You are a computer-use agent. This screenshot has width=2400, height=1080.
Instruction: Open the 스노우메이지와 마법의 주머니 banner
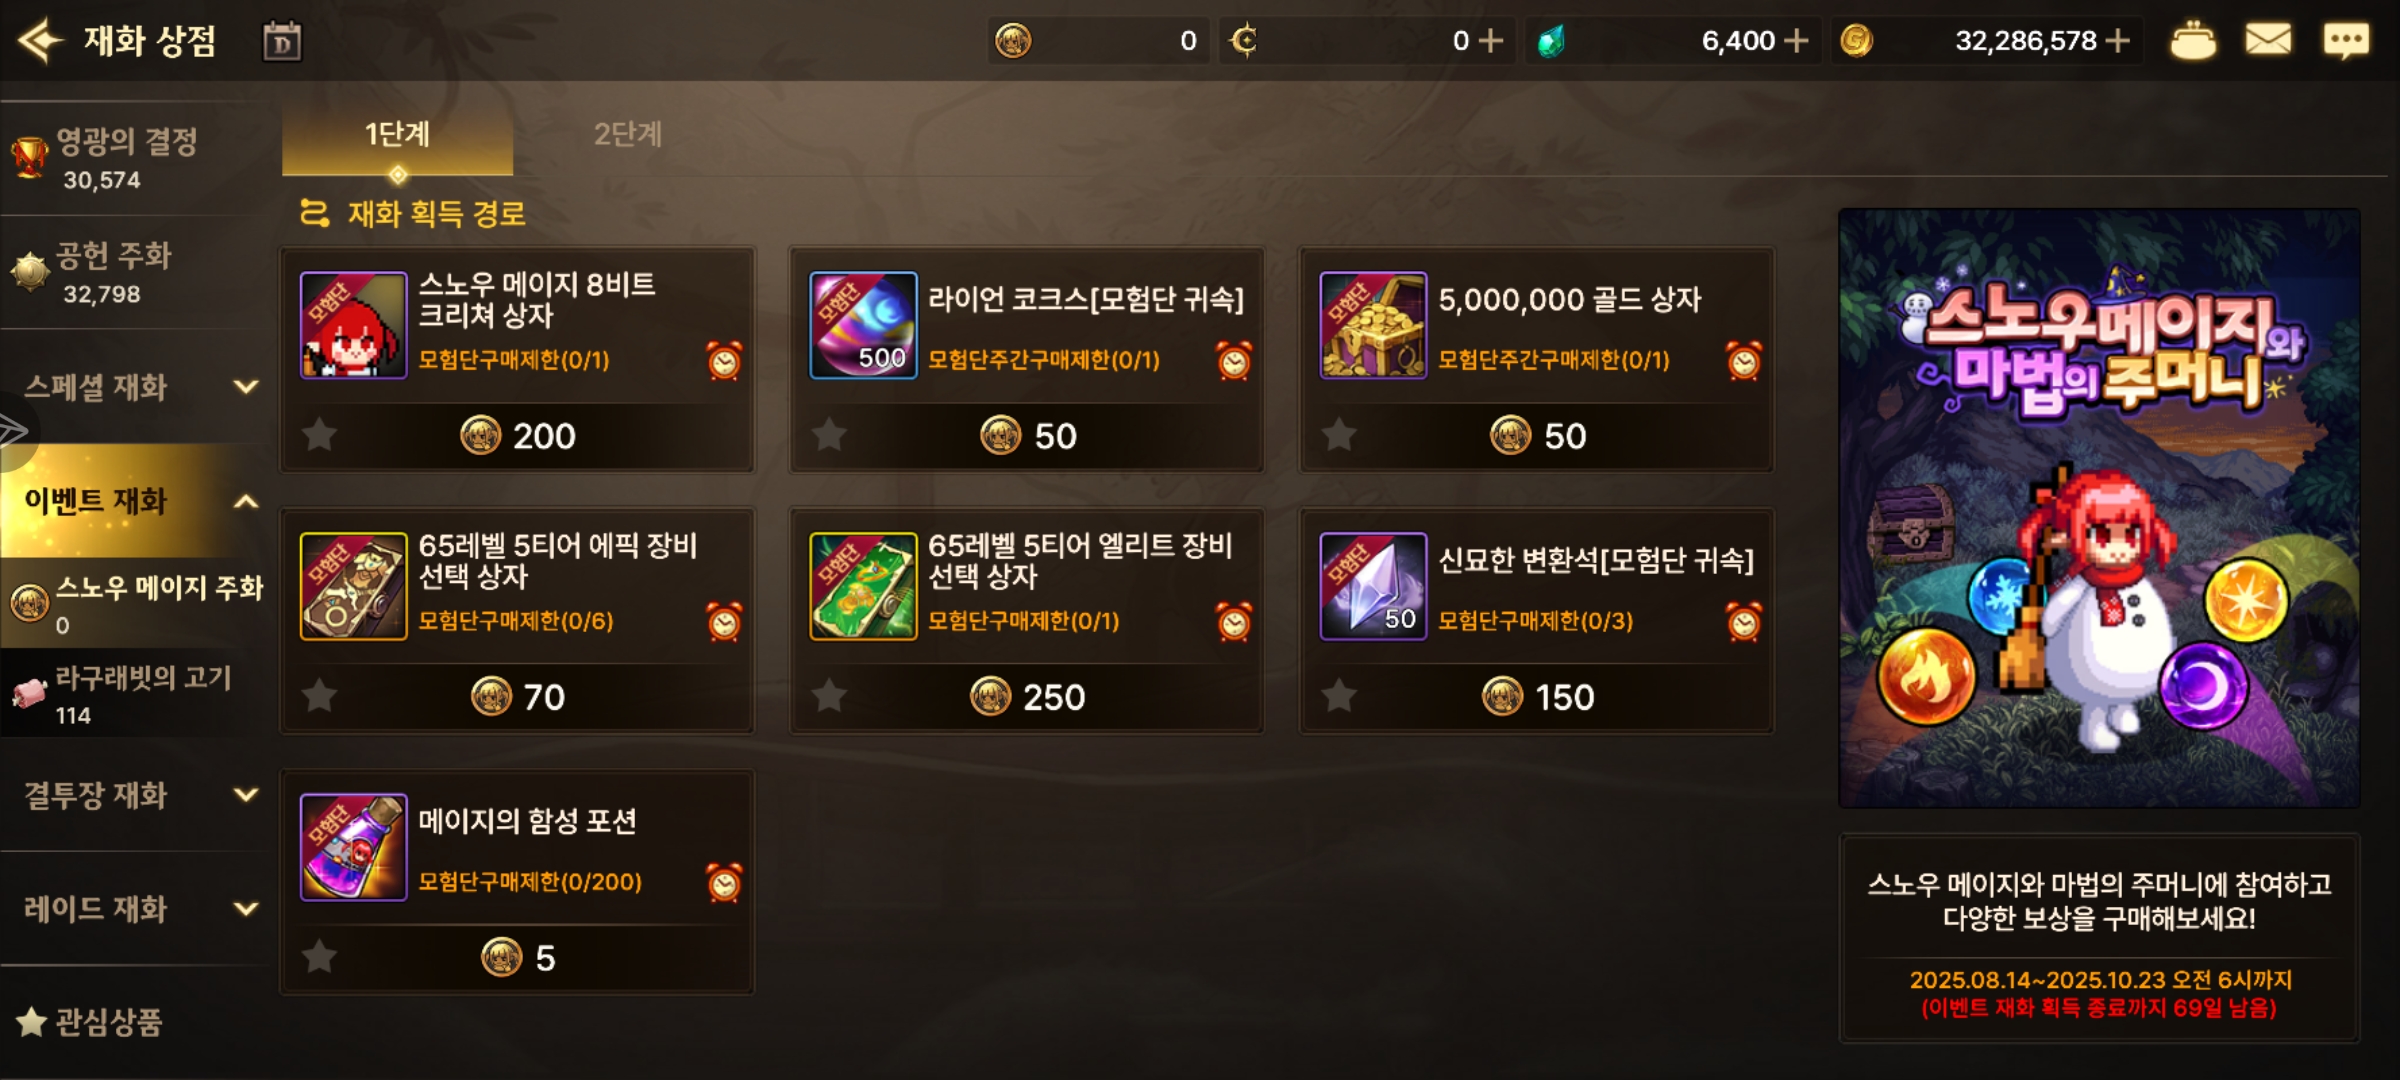coord(2099,508)
